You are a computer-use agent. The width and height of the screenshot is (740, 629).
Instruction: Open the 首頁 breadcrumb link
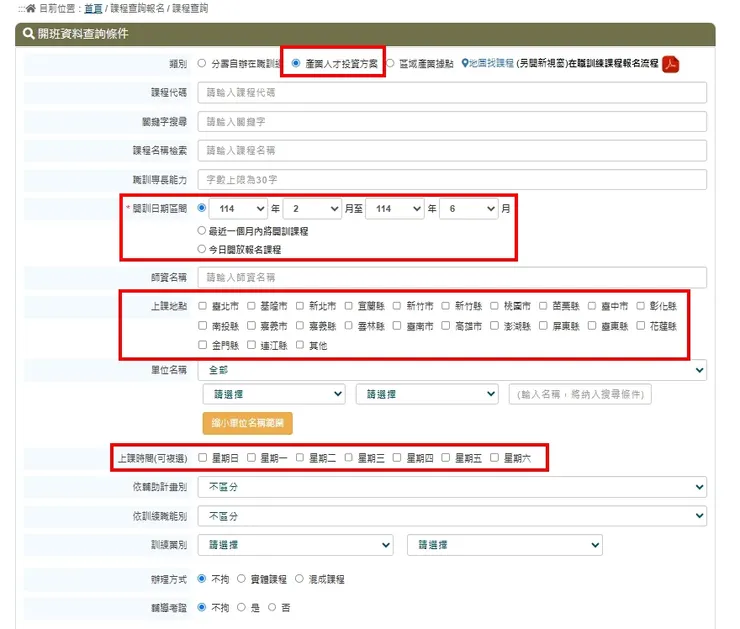(x=93, y=8)
